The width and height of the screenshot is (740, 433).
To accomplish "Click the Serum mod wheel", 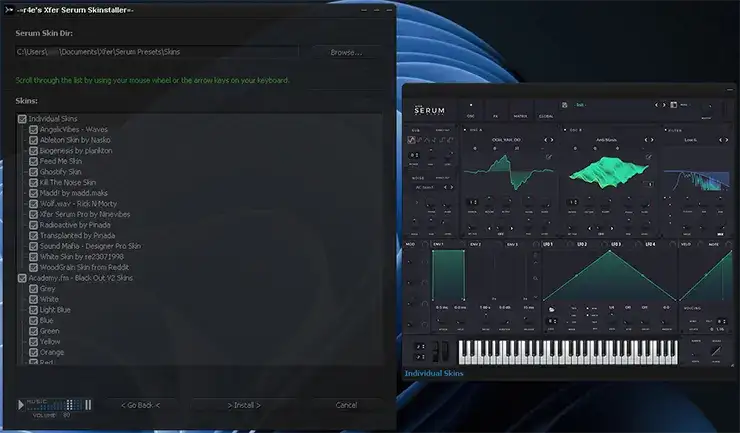I will (445, 351).
